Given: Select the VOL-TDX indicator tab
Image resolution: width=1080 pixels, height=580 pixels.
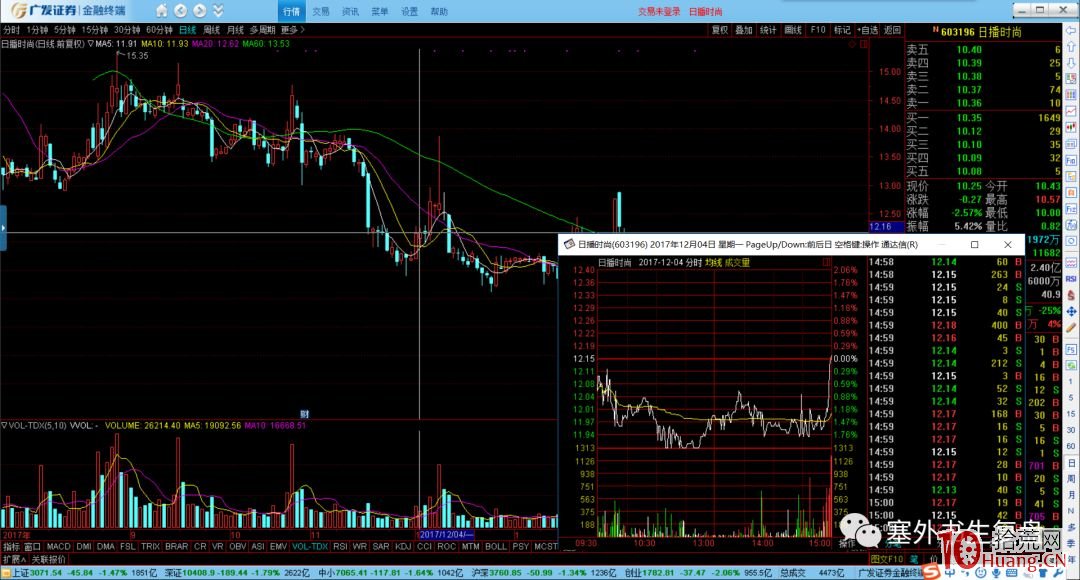Looking at the screenshot, I should 310,546.
